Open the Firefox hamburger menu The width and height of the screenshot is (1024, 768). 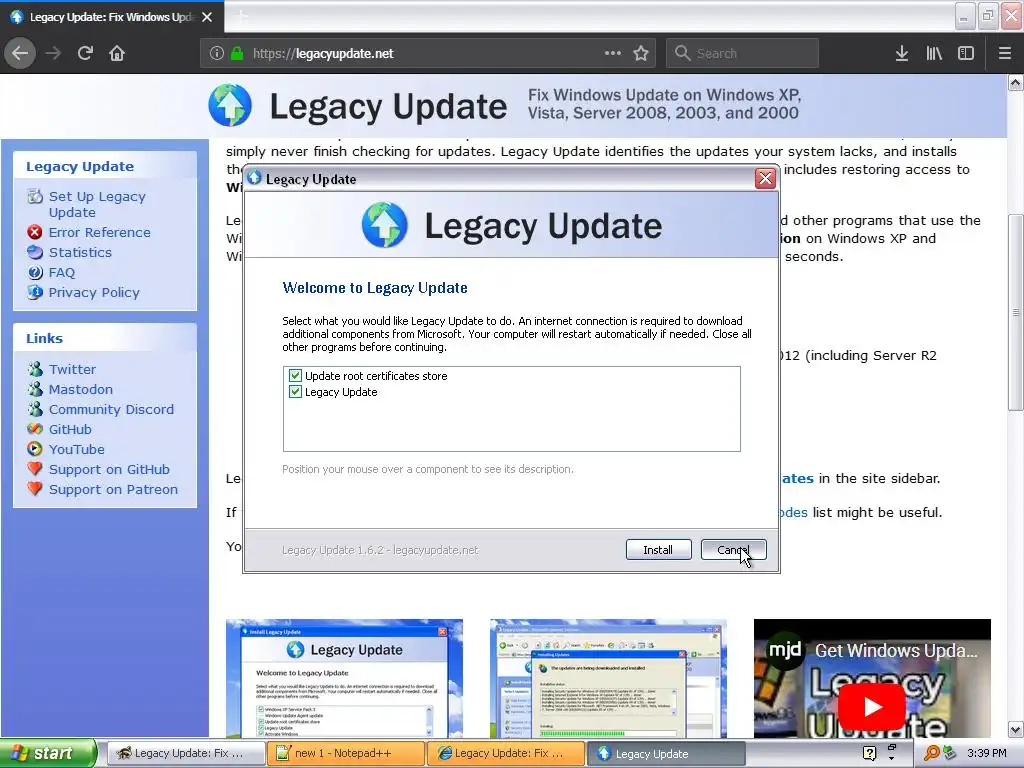coord(1005,54)
